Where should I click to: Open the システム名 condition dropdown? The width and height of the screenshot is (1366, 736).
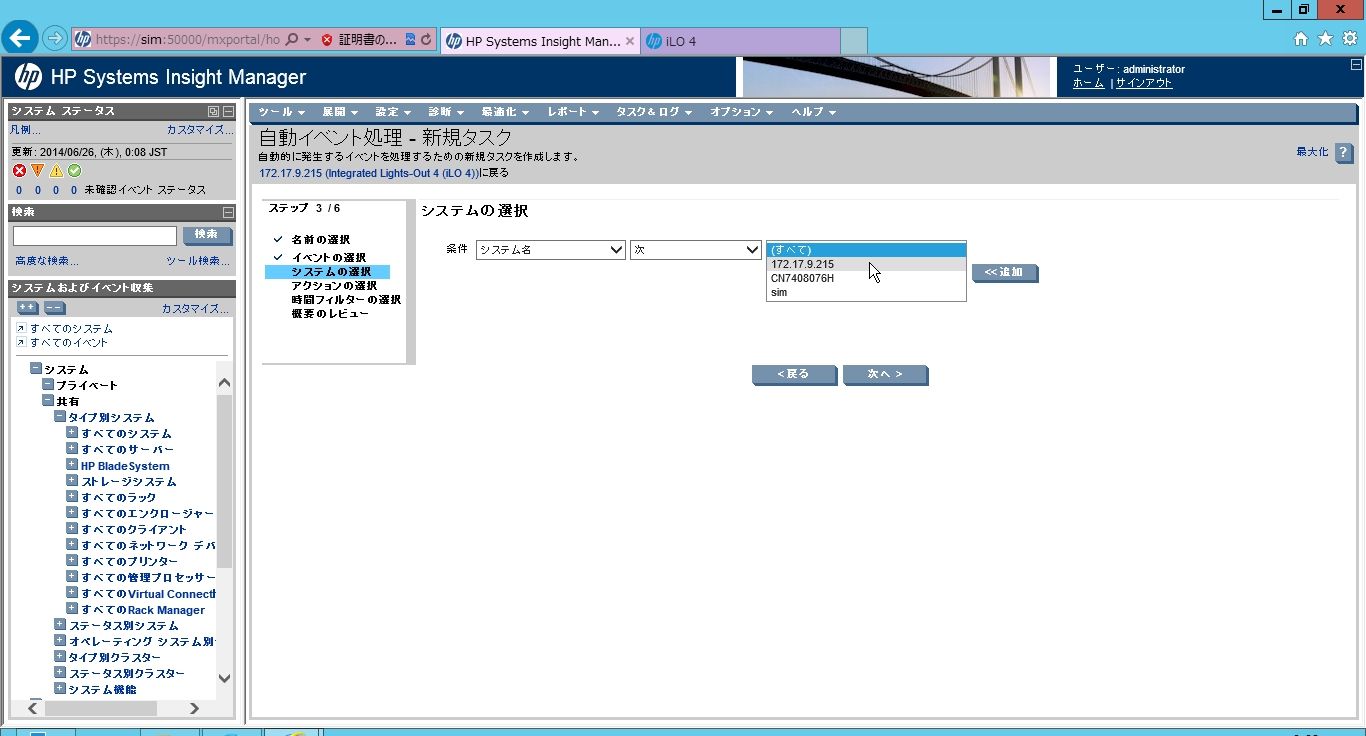tap(551, 250)
